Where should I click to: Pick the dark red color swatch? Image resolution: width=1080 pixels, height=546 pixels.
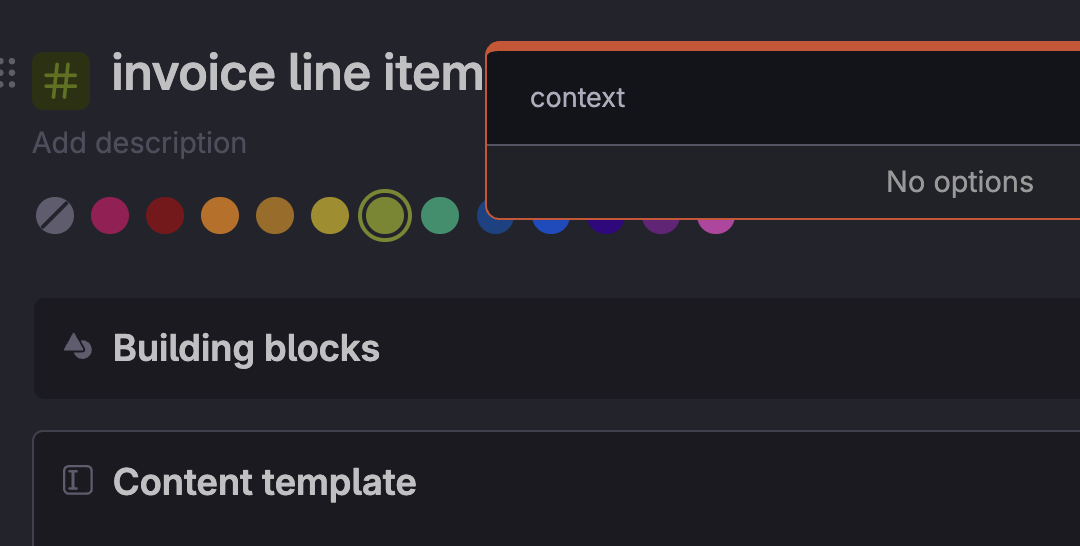(165, 216)
